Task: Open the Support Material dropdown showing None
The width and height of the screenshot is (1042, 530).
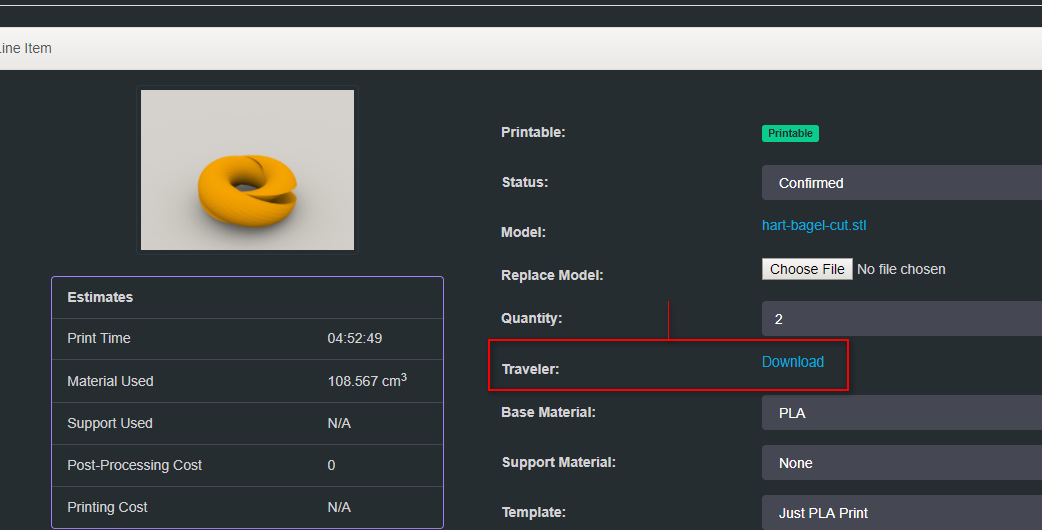Action: pyautogui.click(x=900, y=463)
